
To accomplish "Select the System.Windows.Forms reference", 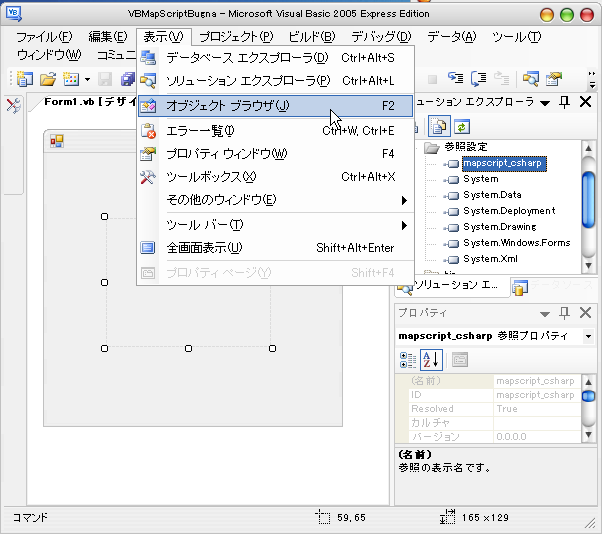I will 516,243.
